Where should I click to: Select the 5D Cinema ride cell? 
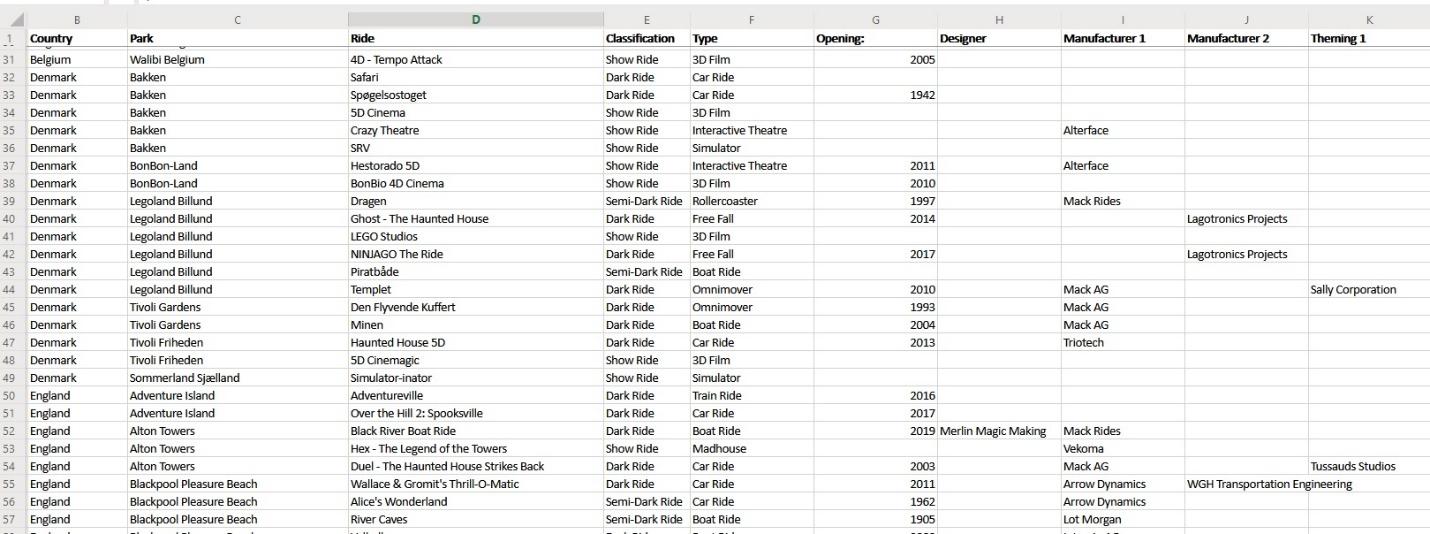tap(476, 113)
